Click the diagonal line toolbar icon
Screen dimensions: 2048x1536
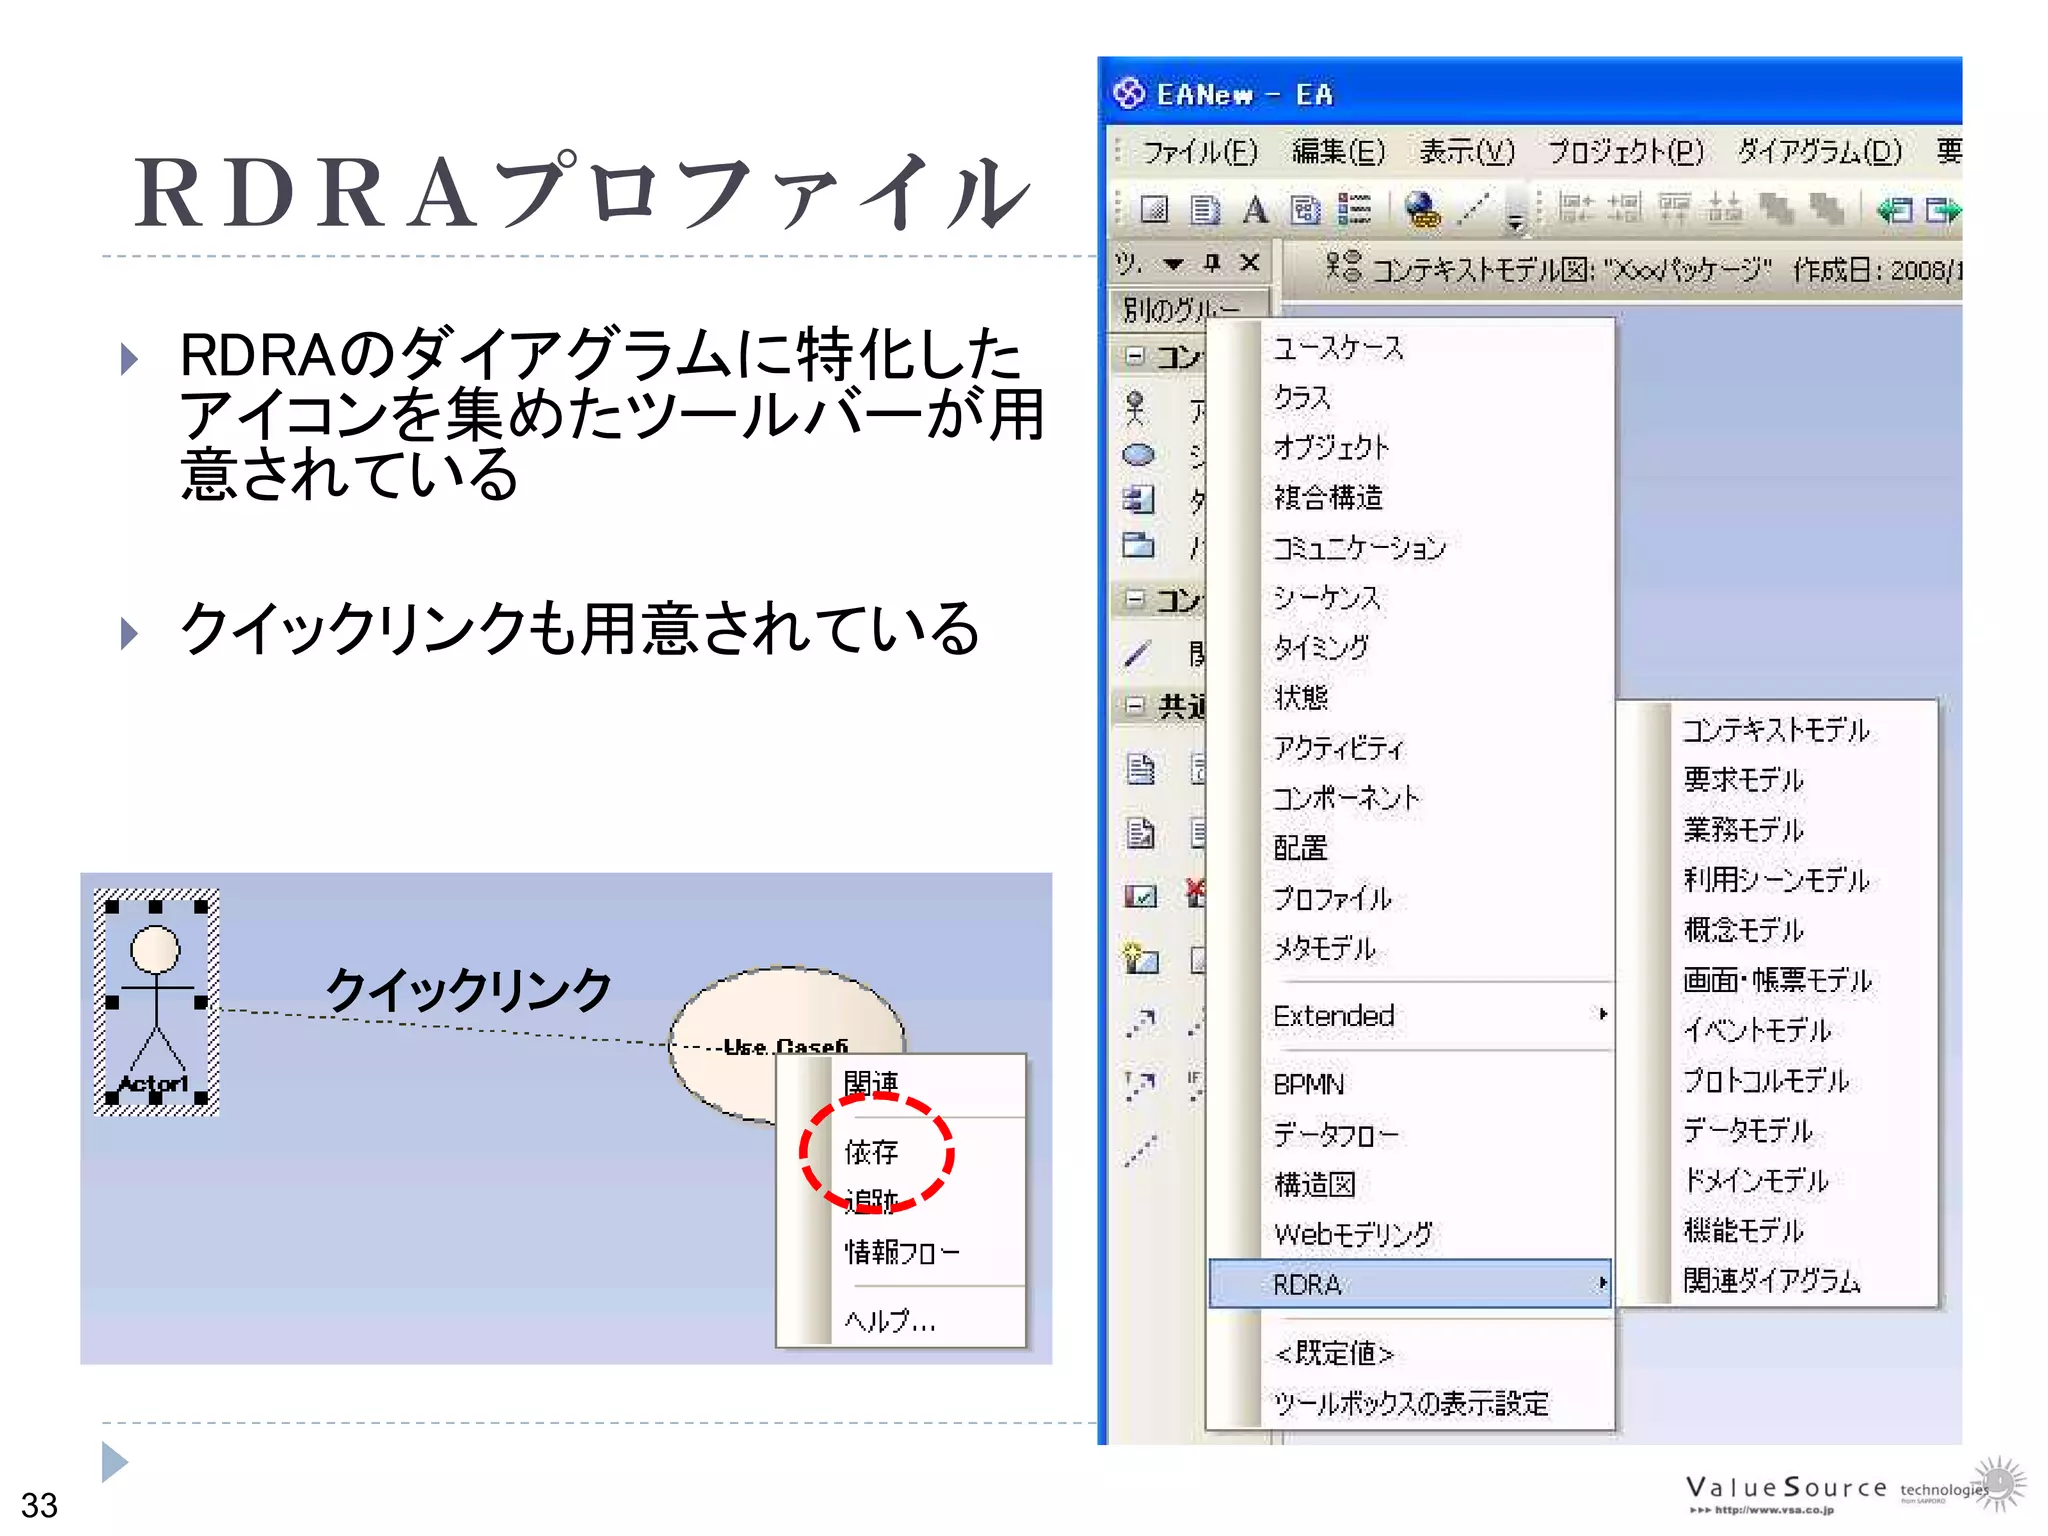[1472, 210]
